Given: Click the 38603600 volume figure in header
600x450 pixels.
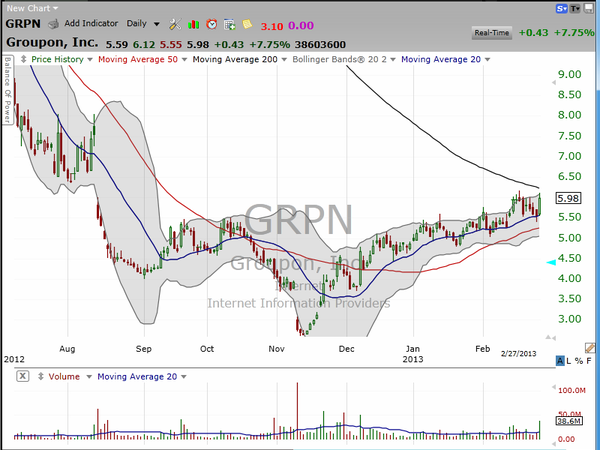Looking at the screenshot, I should [x=320, y=45].
